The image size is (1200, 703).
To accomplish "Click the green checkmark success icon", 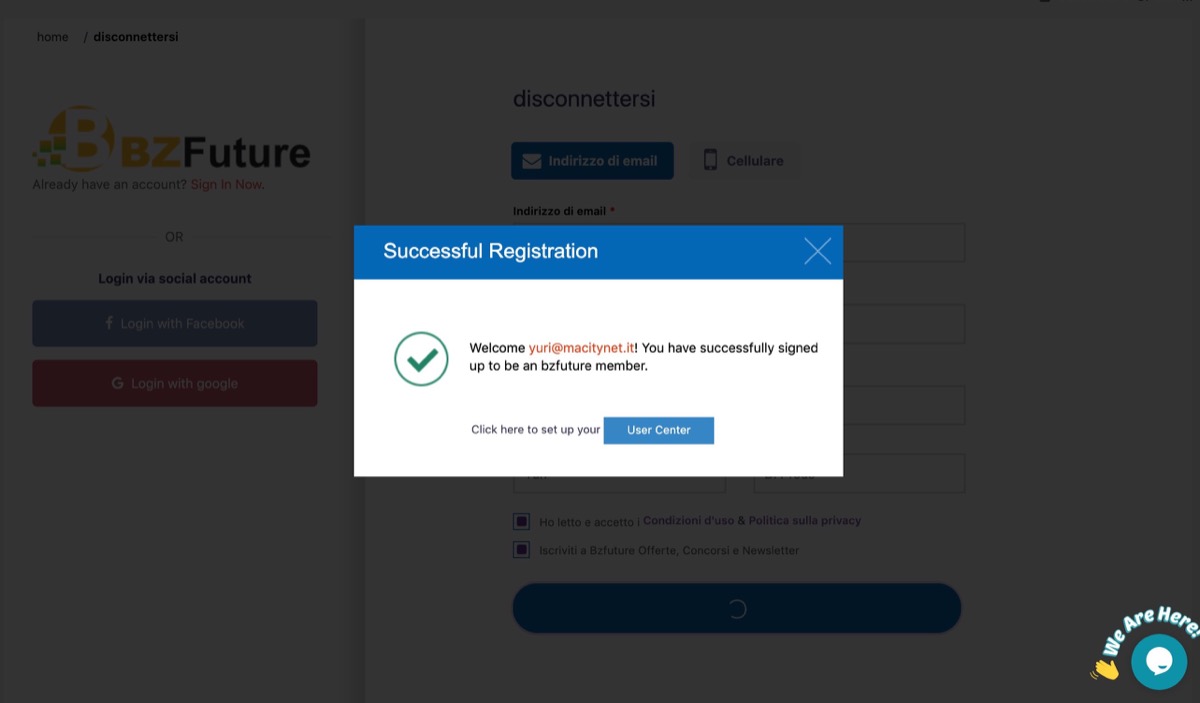I will point(421,359).
